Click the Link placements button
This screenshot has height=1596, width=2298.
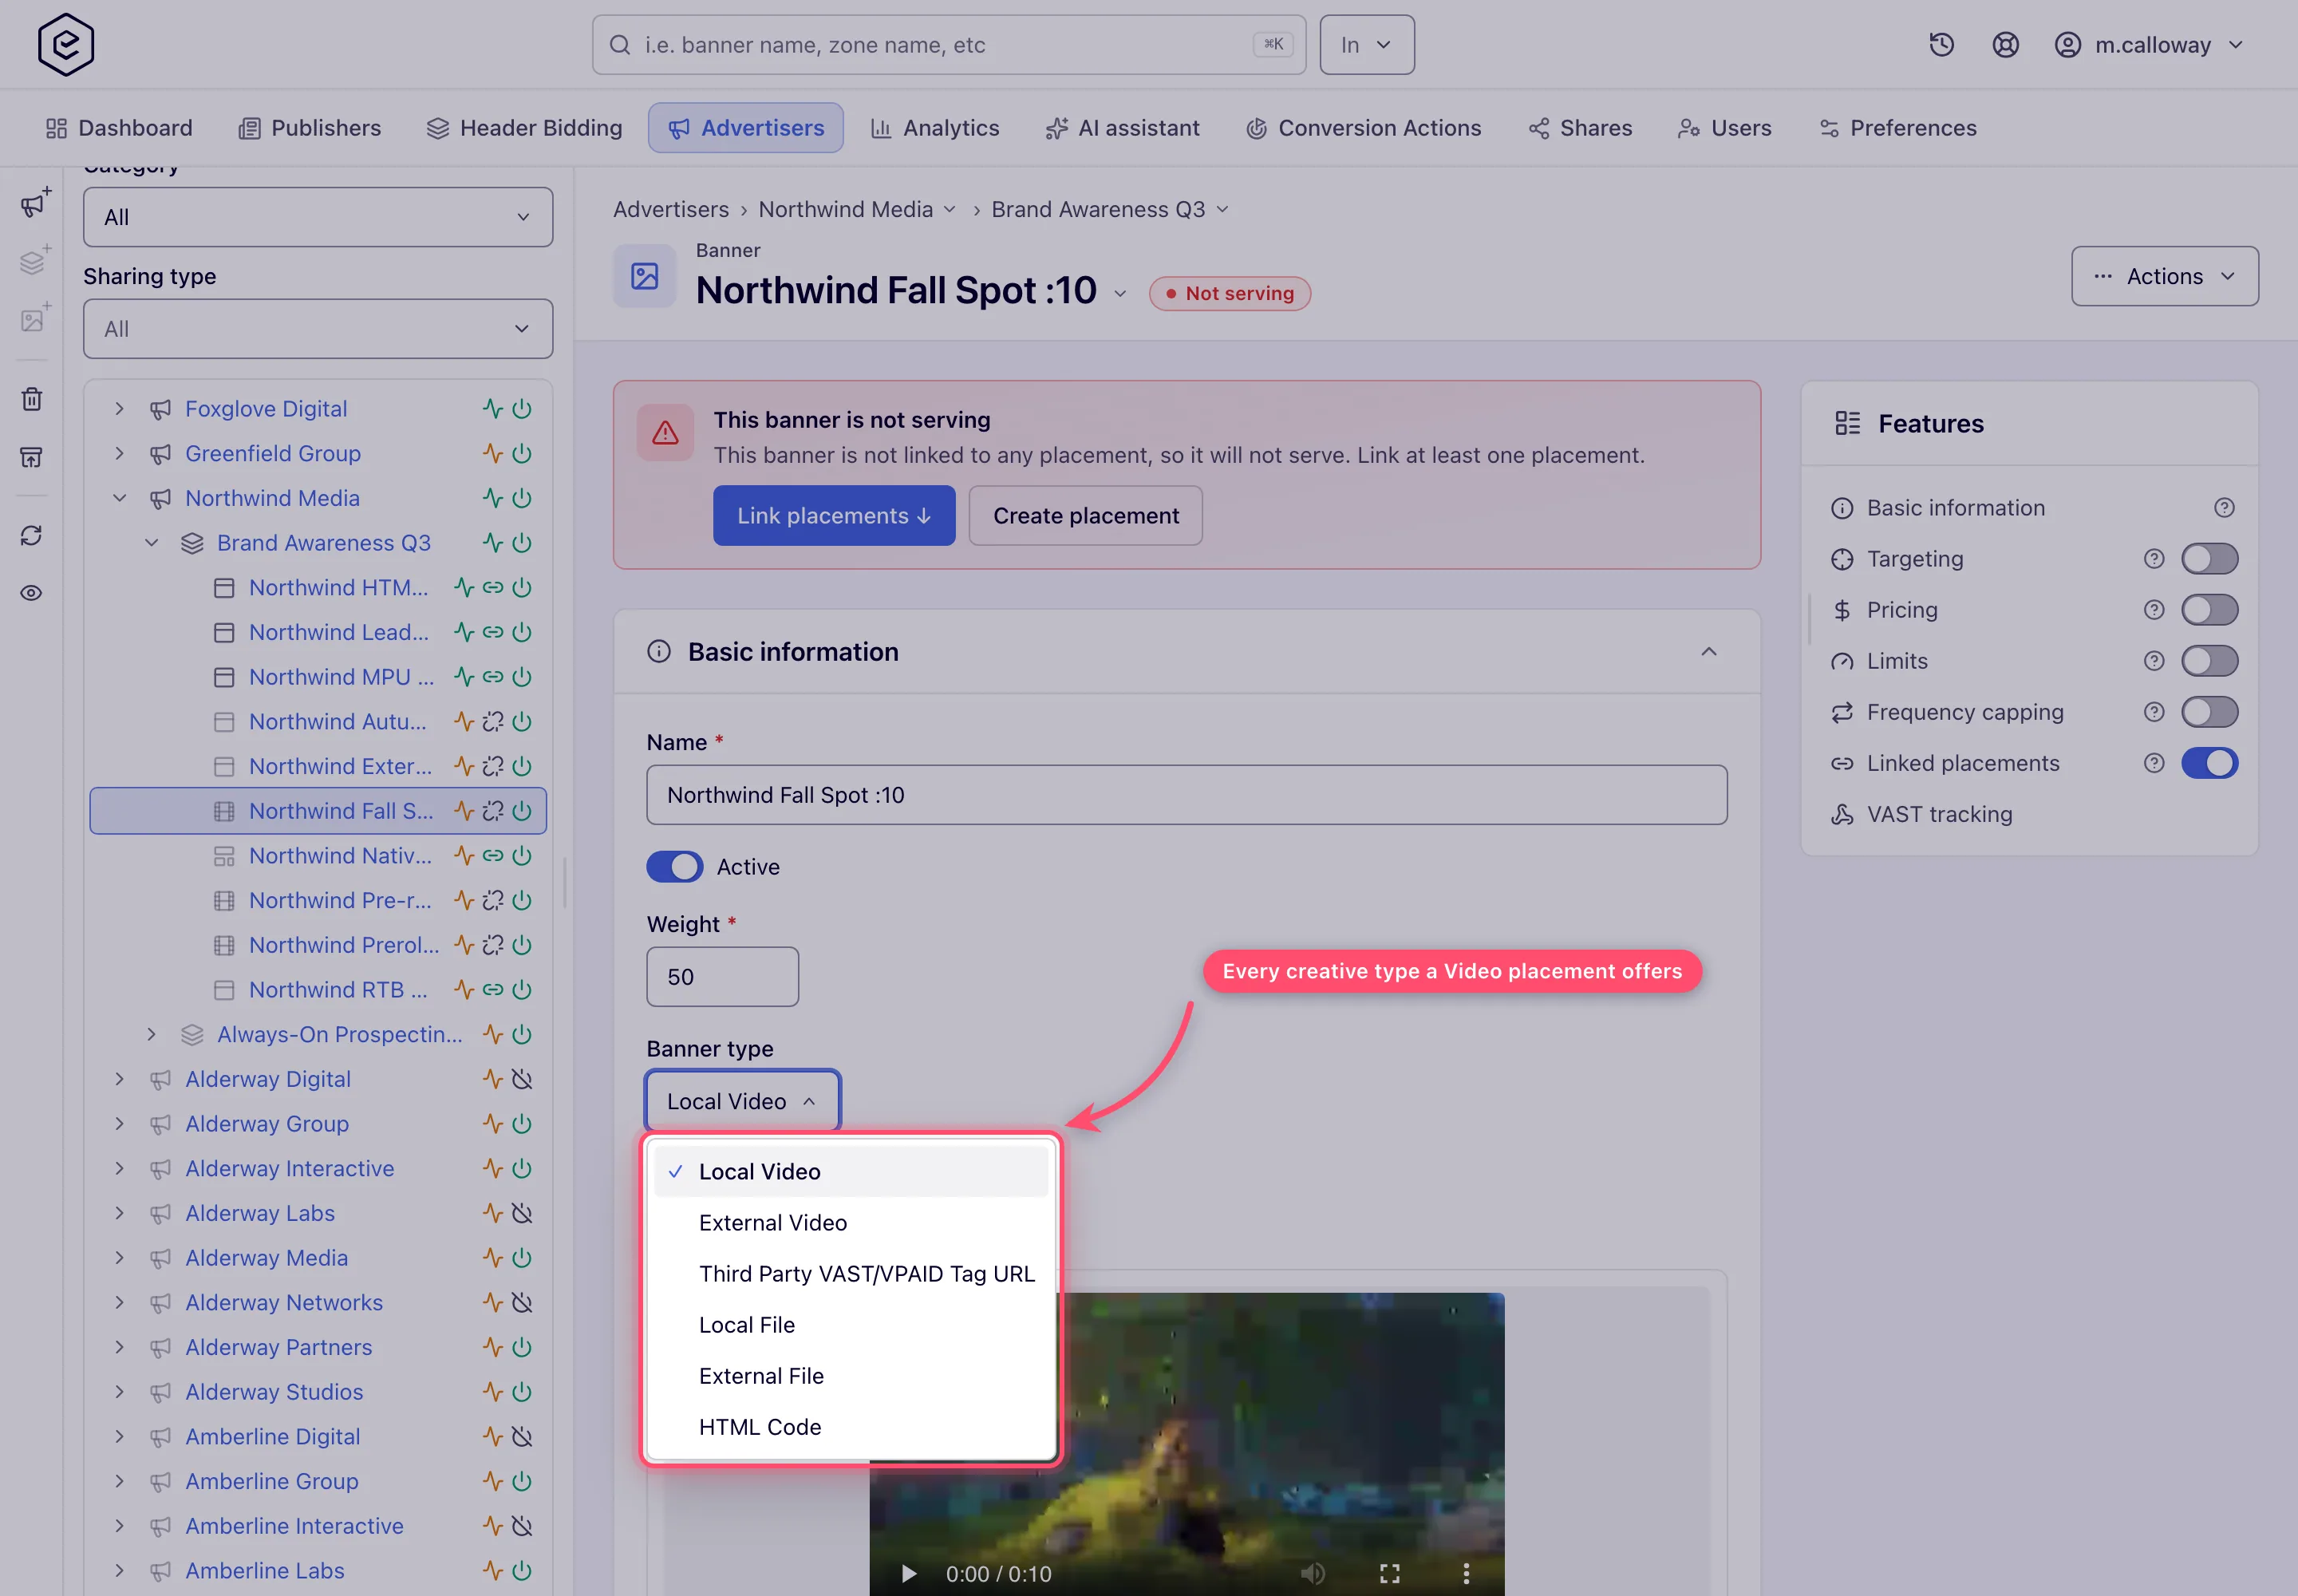click(x=834, y=516)
